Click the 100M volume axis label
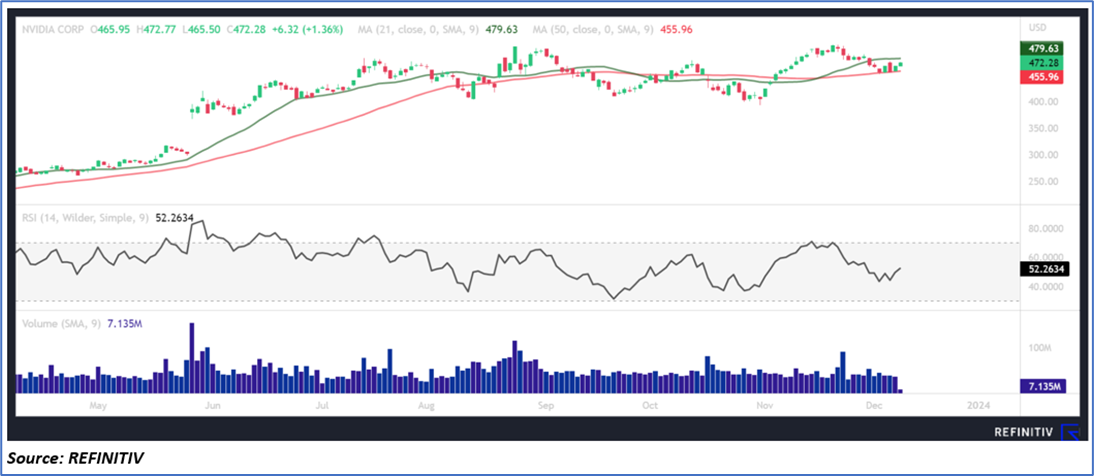 point(1039,348)
